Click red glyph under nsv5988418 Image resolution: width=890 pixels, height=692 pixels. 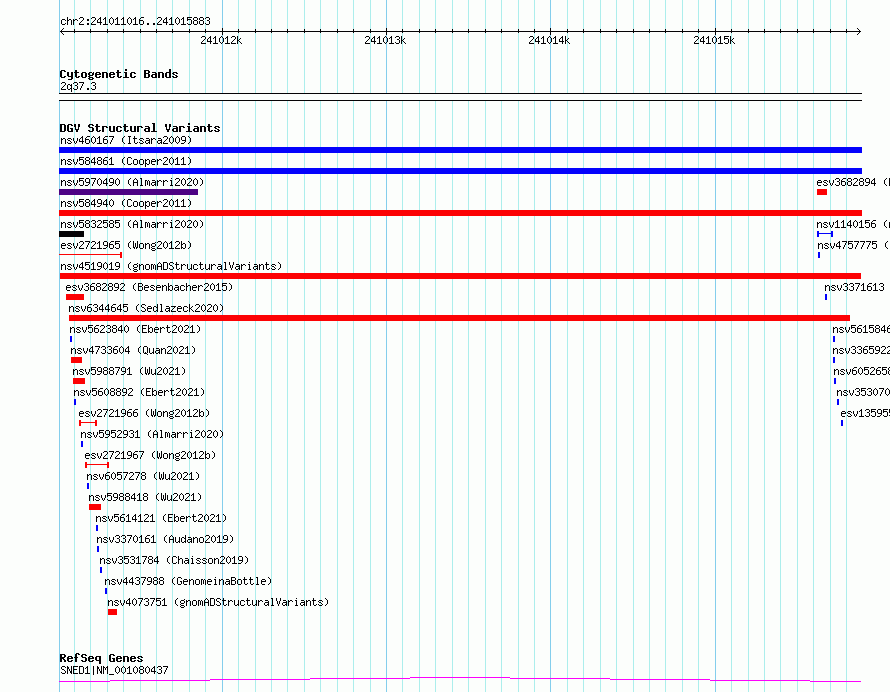[95, 508]
